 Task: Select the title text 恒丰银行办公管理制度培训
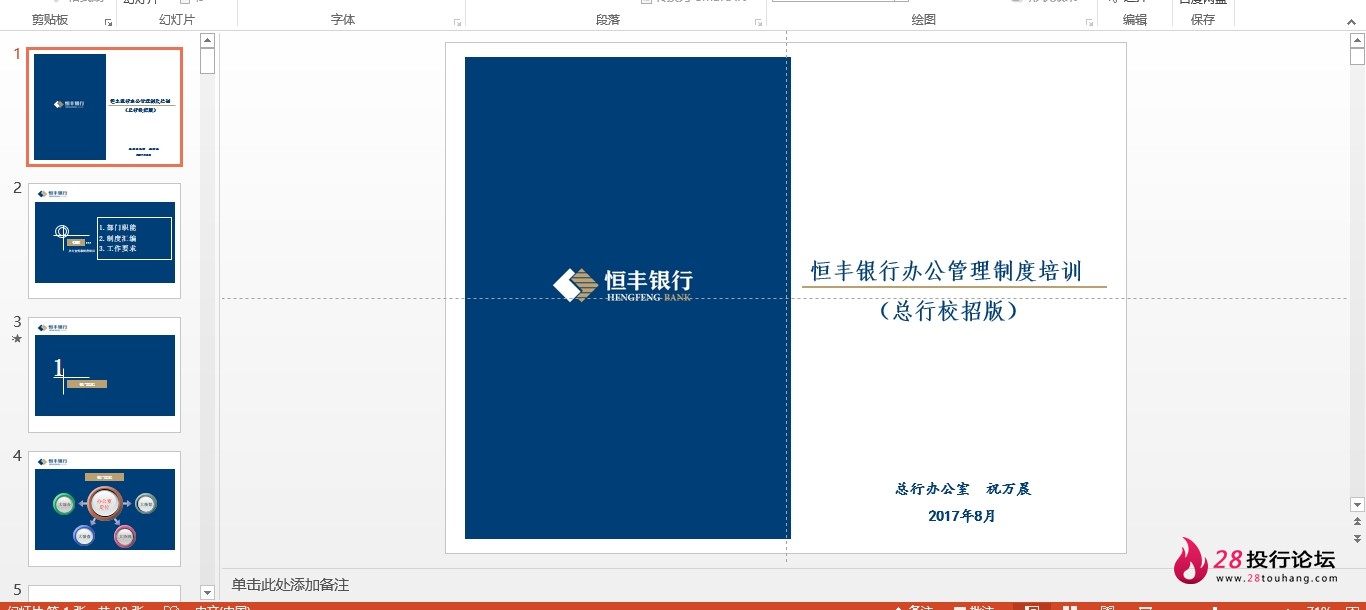pyautogui.click(x=946, y=271)
